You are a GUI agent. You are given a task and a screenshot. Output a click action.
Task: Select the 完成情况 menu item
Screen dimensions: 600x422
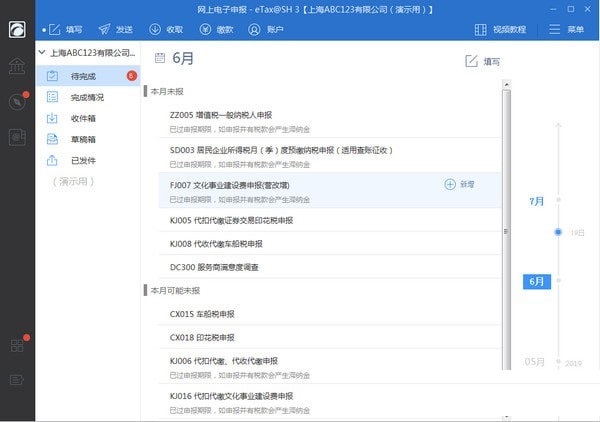click(88, 97)
